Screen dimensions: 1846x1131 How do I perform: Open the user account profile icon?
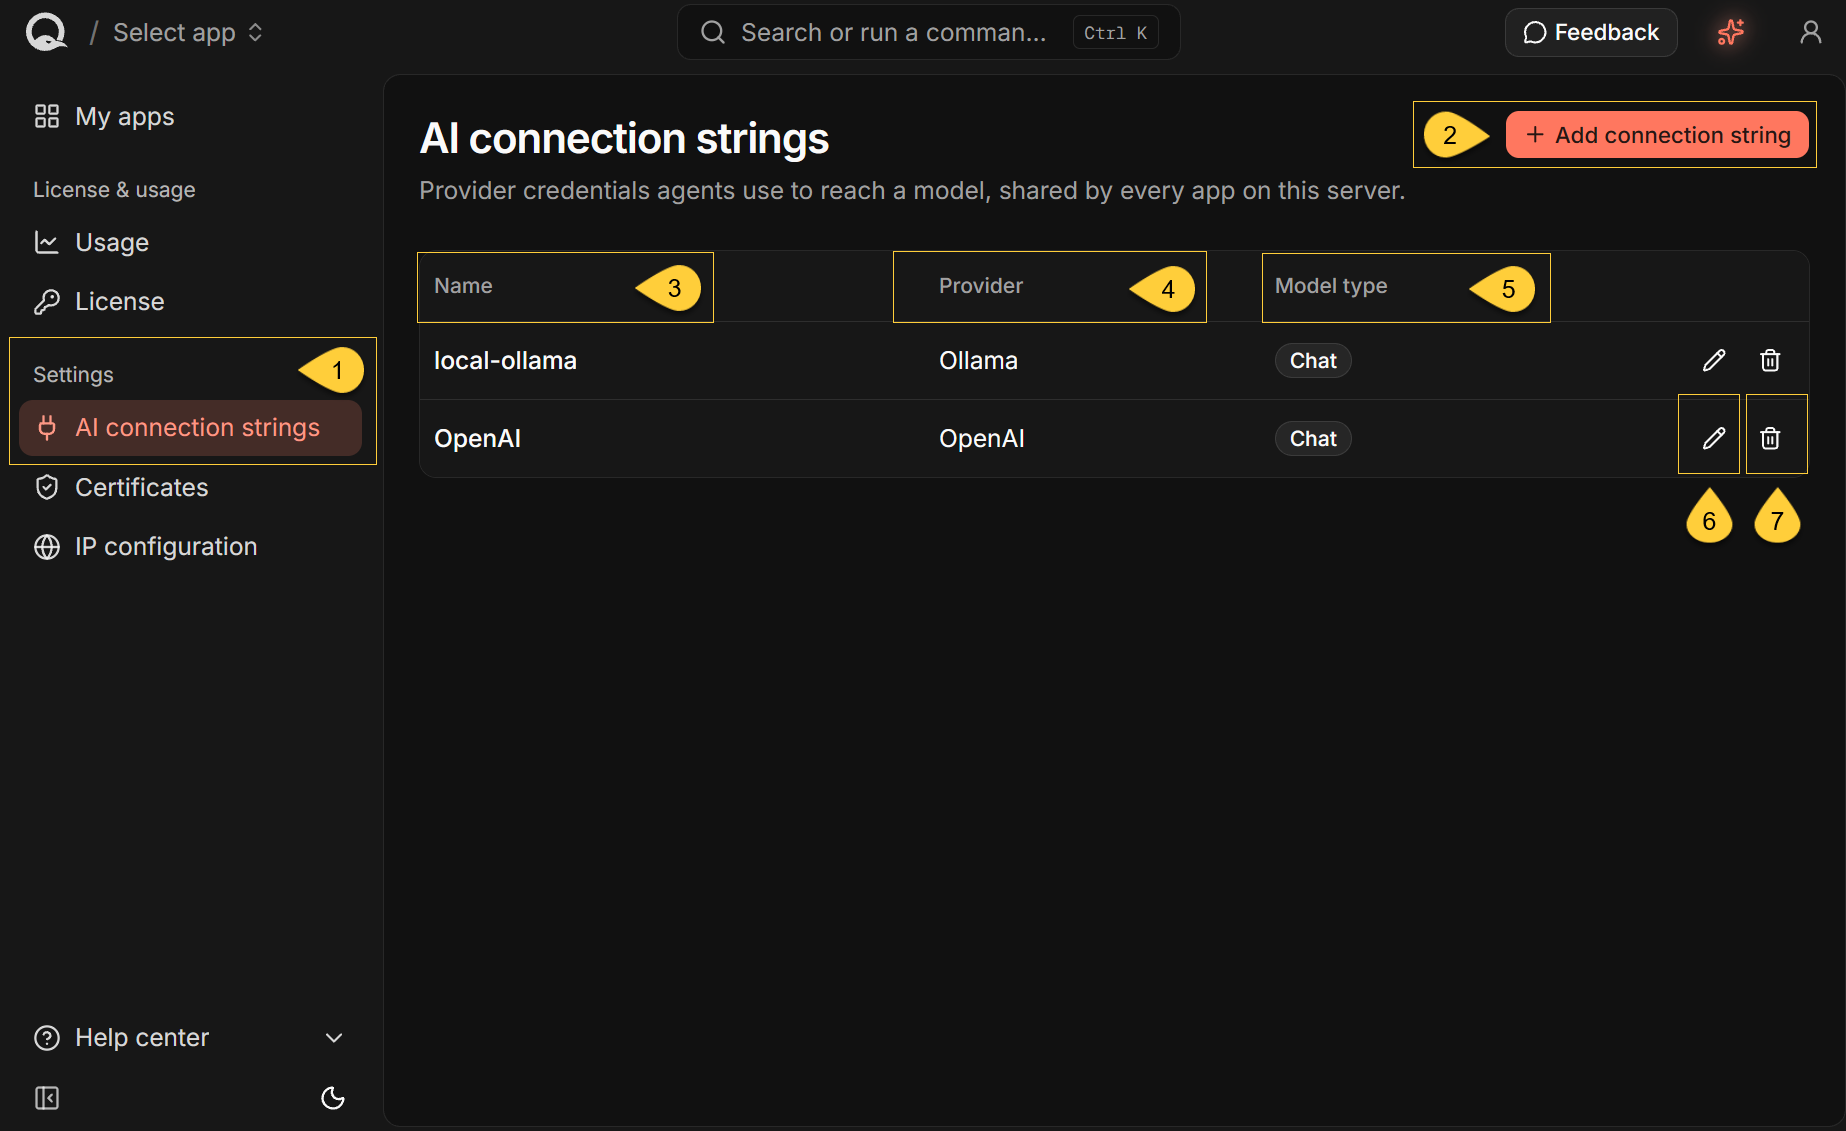(x=1811, y=33)
